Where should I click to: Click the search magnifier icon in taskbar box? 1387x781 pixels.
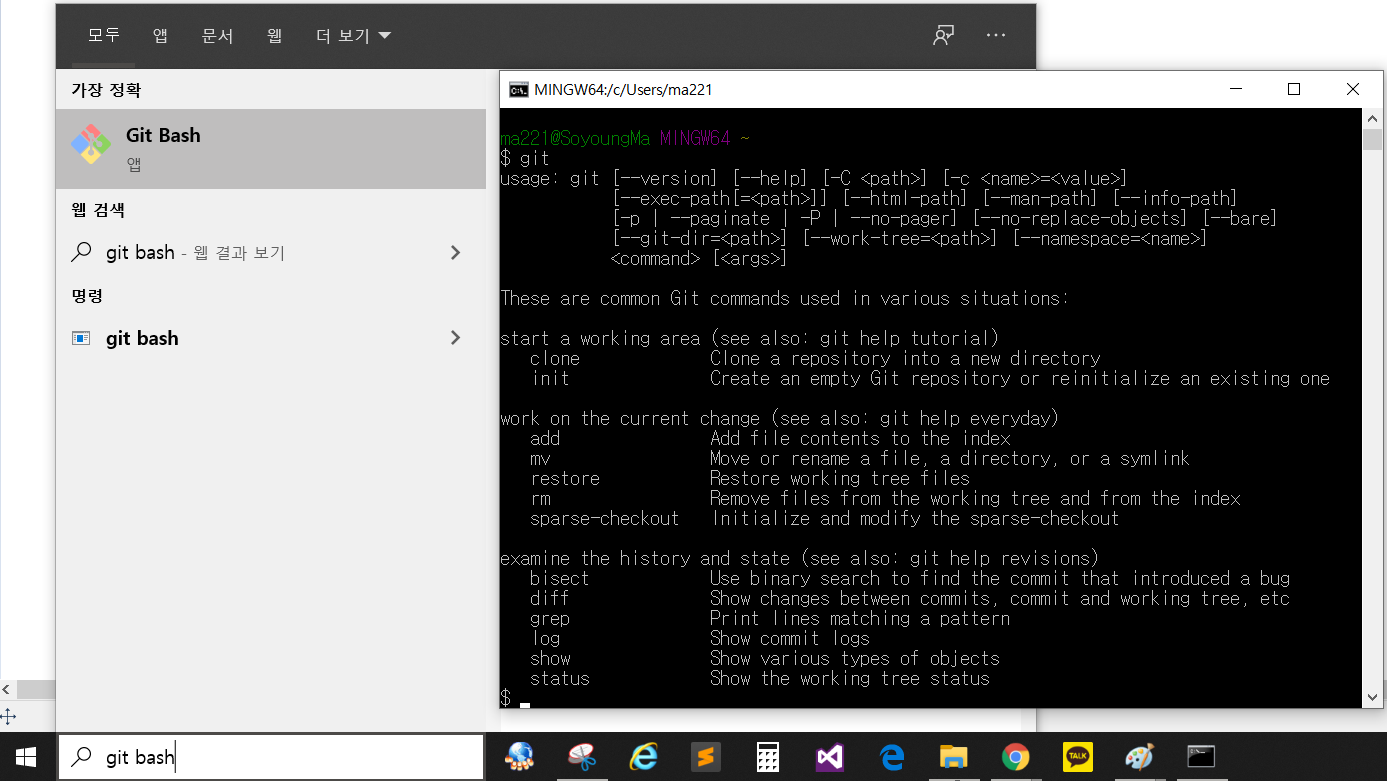(83, 758)
